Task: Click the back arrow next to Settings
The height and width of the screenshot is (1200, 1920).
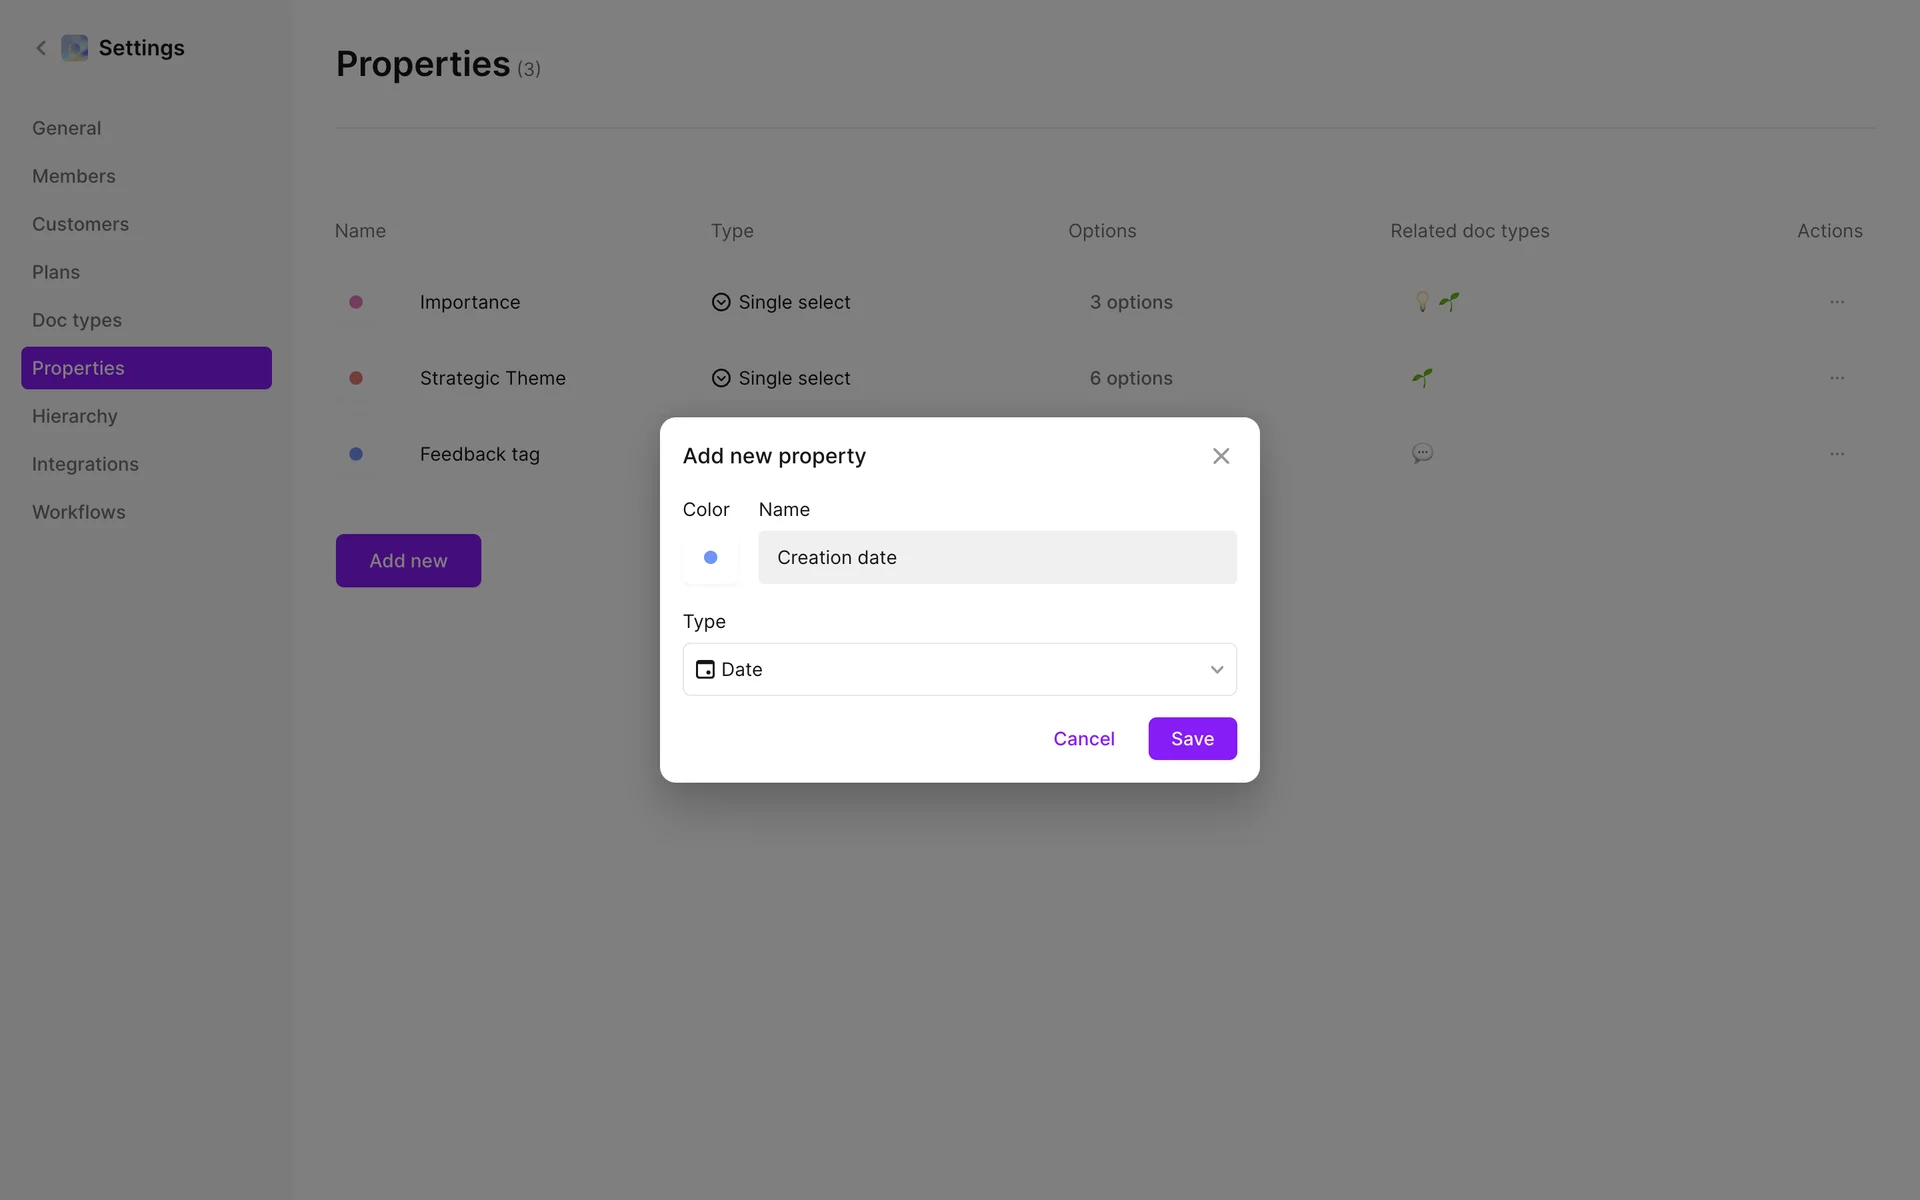Action: coord(41,48)
